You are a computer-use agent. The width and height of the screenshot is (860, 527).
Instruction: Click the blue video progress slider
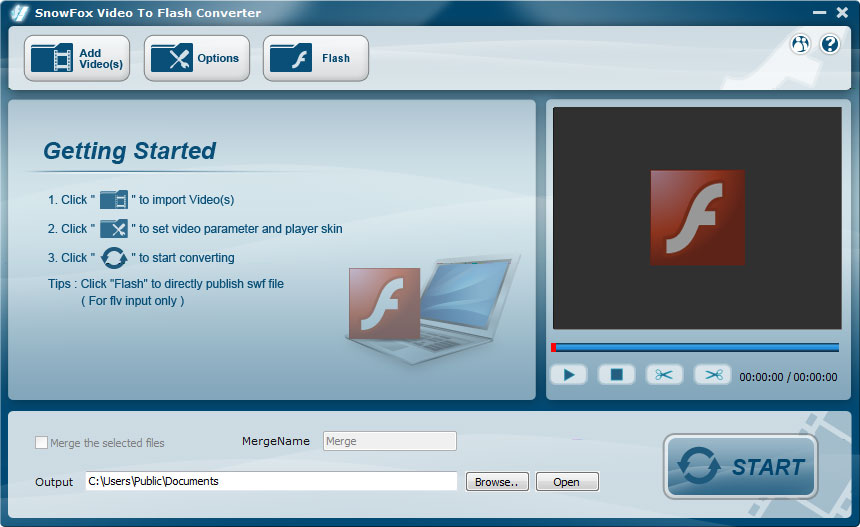695,348
